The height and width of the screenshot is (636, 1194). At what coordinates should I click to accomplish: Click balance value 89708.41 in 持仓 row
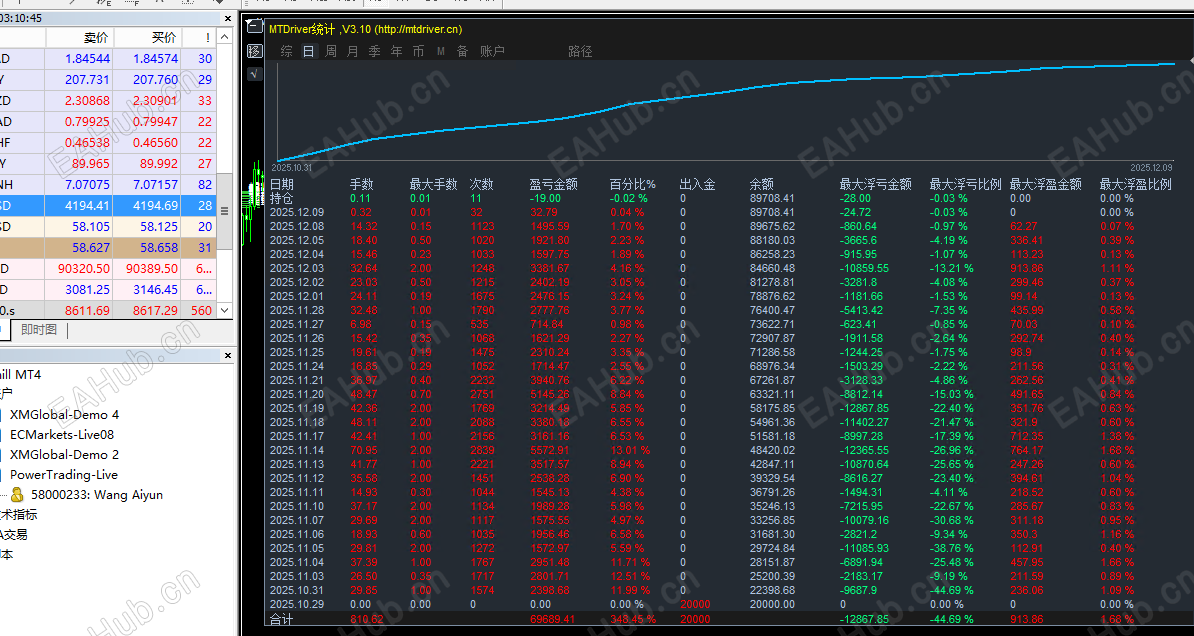pyautogui.click(x=772, y=198)
